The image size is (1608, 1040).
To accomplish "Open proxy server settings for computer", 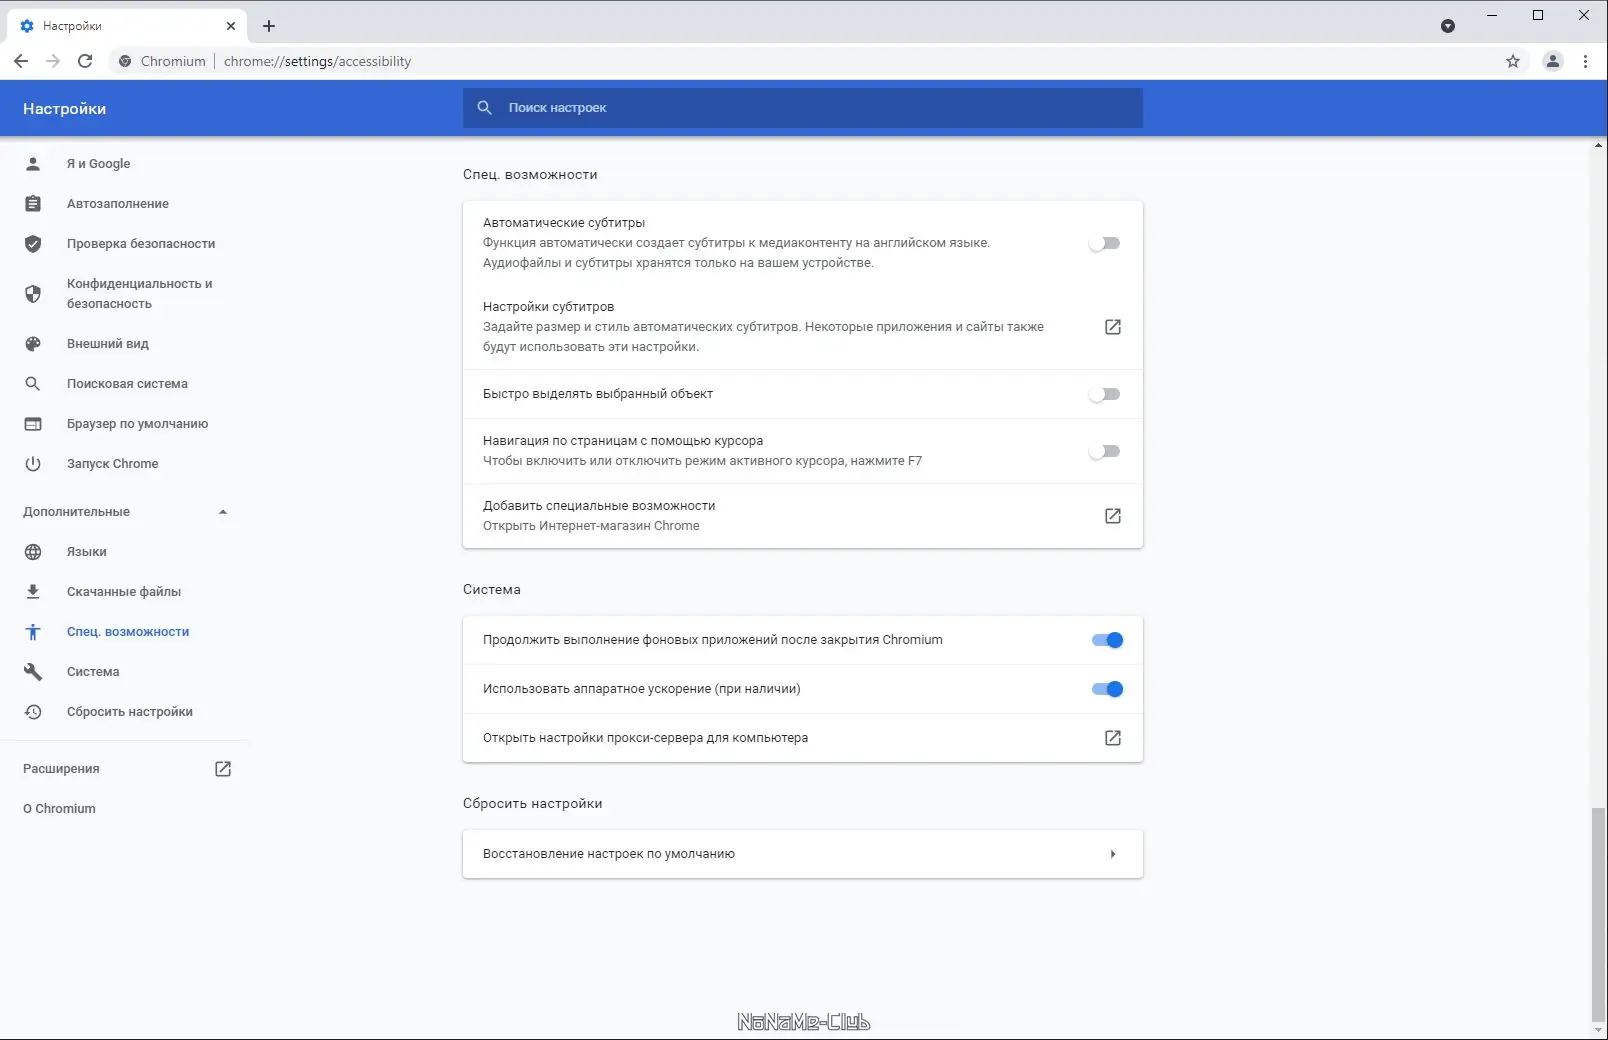I will click(x=1112, y=738).
